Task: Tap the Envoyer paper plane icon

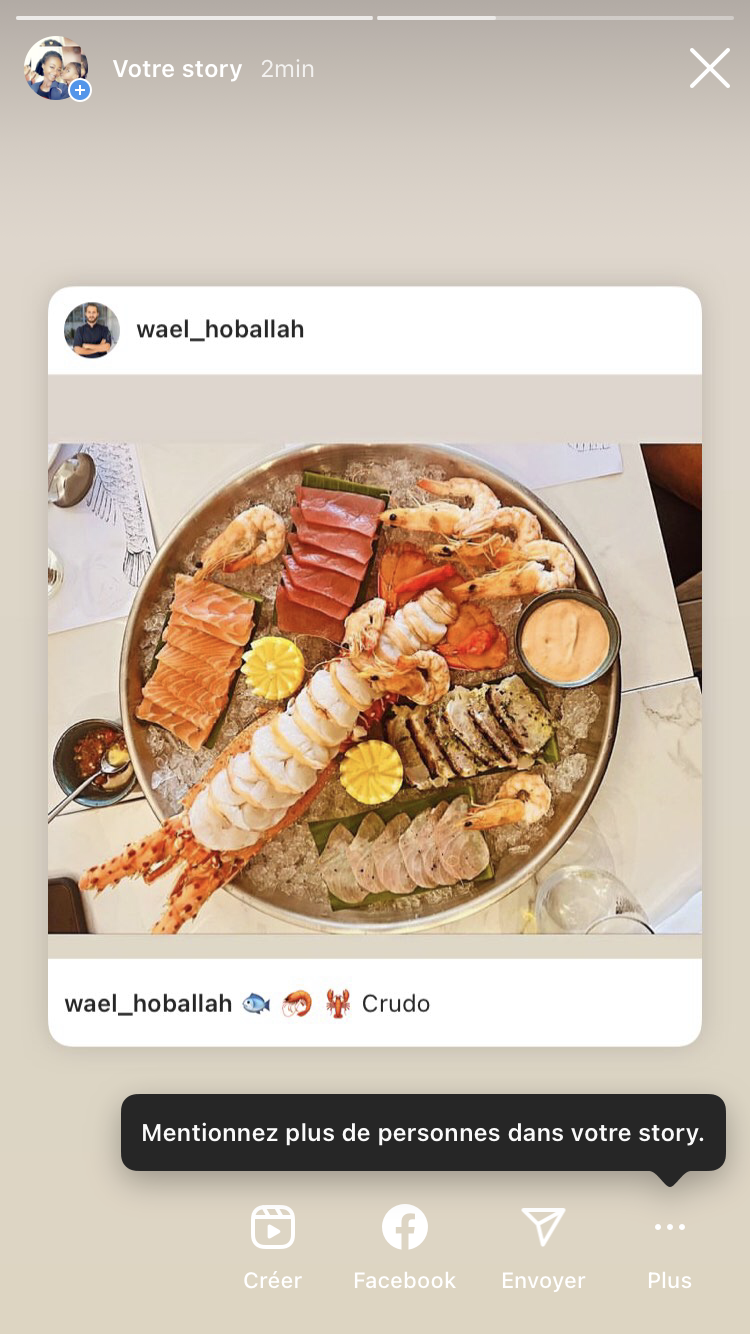Action: click(544, 1227)
